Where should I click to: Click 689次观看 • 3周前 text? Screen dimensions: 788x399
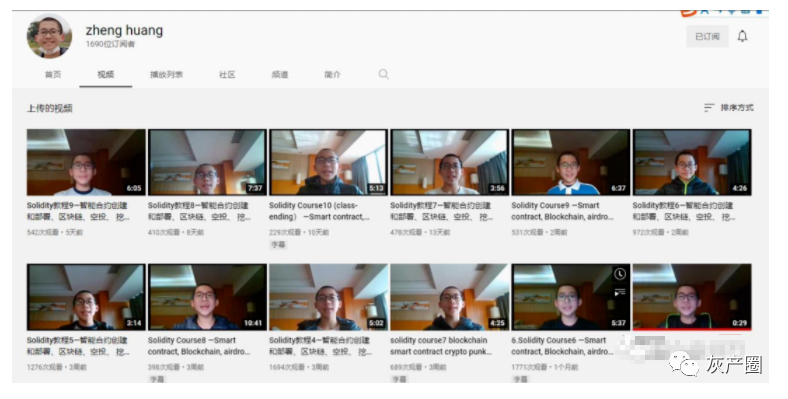pyautogui.click(x=418, y=367)
